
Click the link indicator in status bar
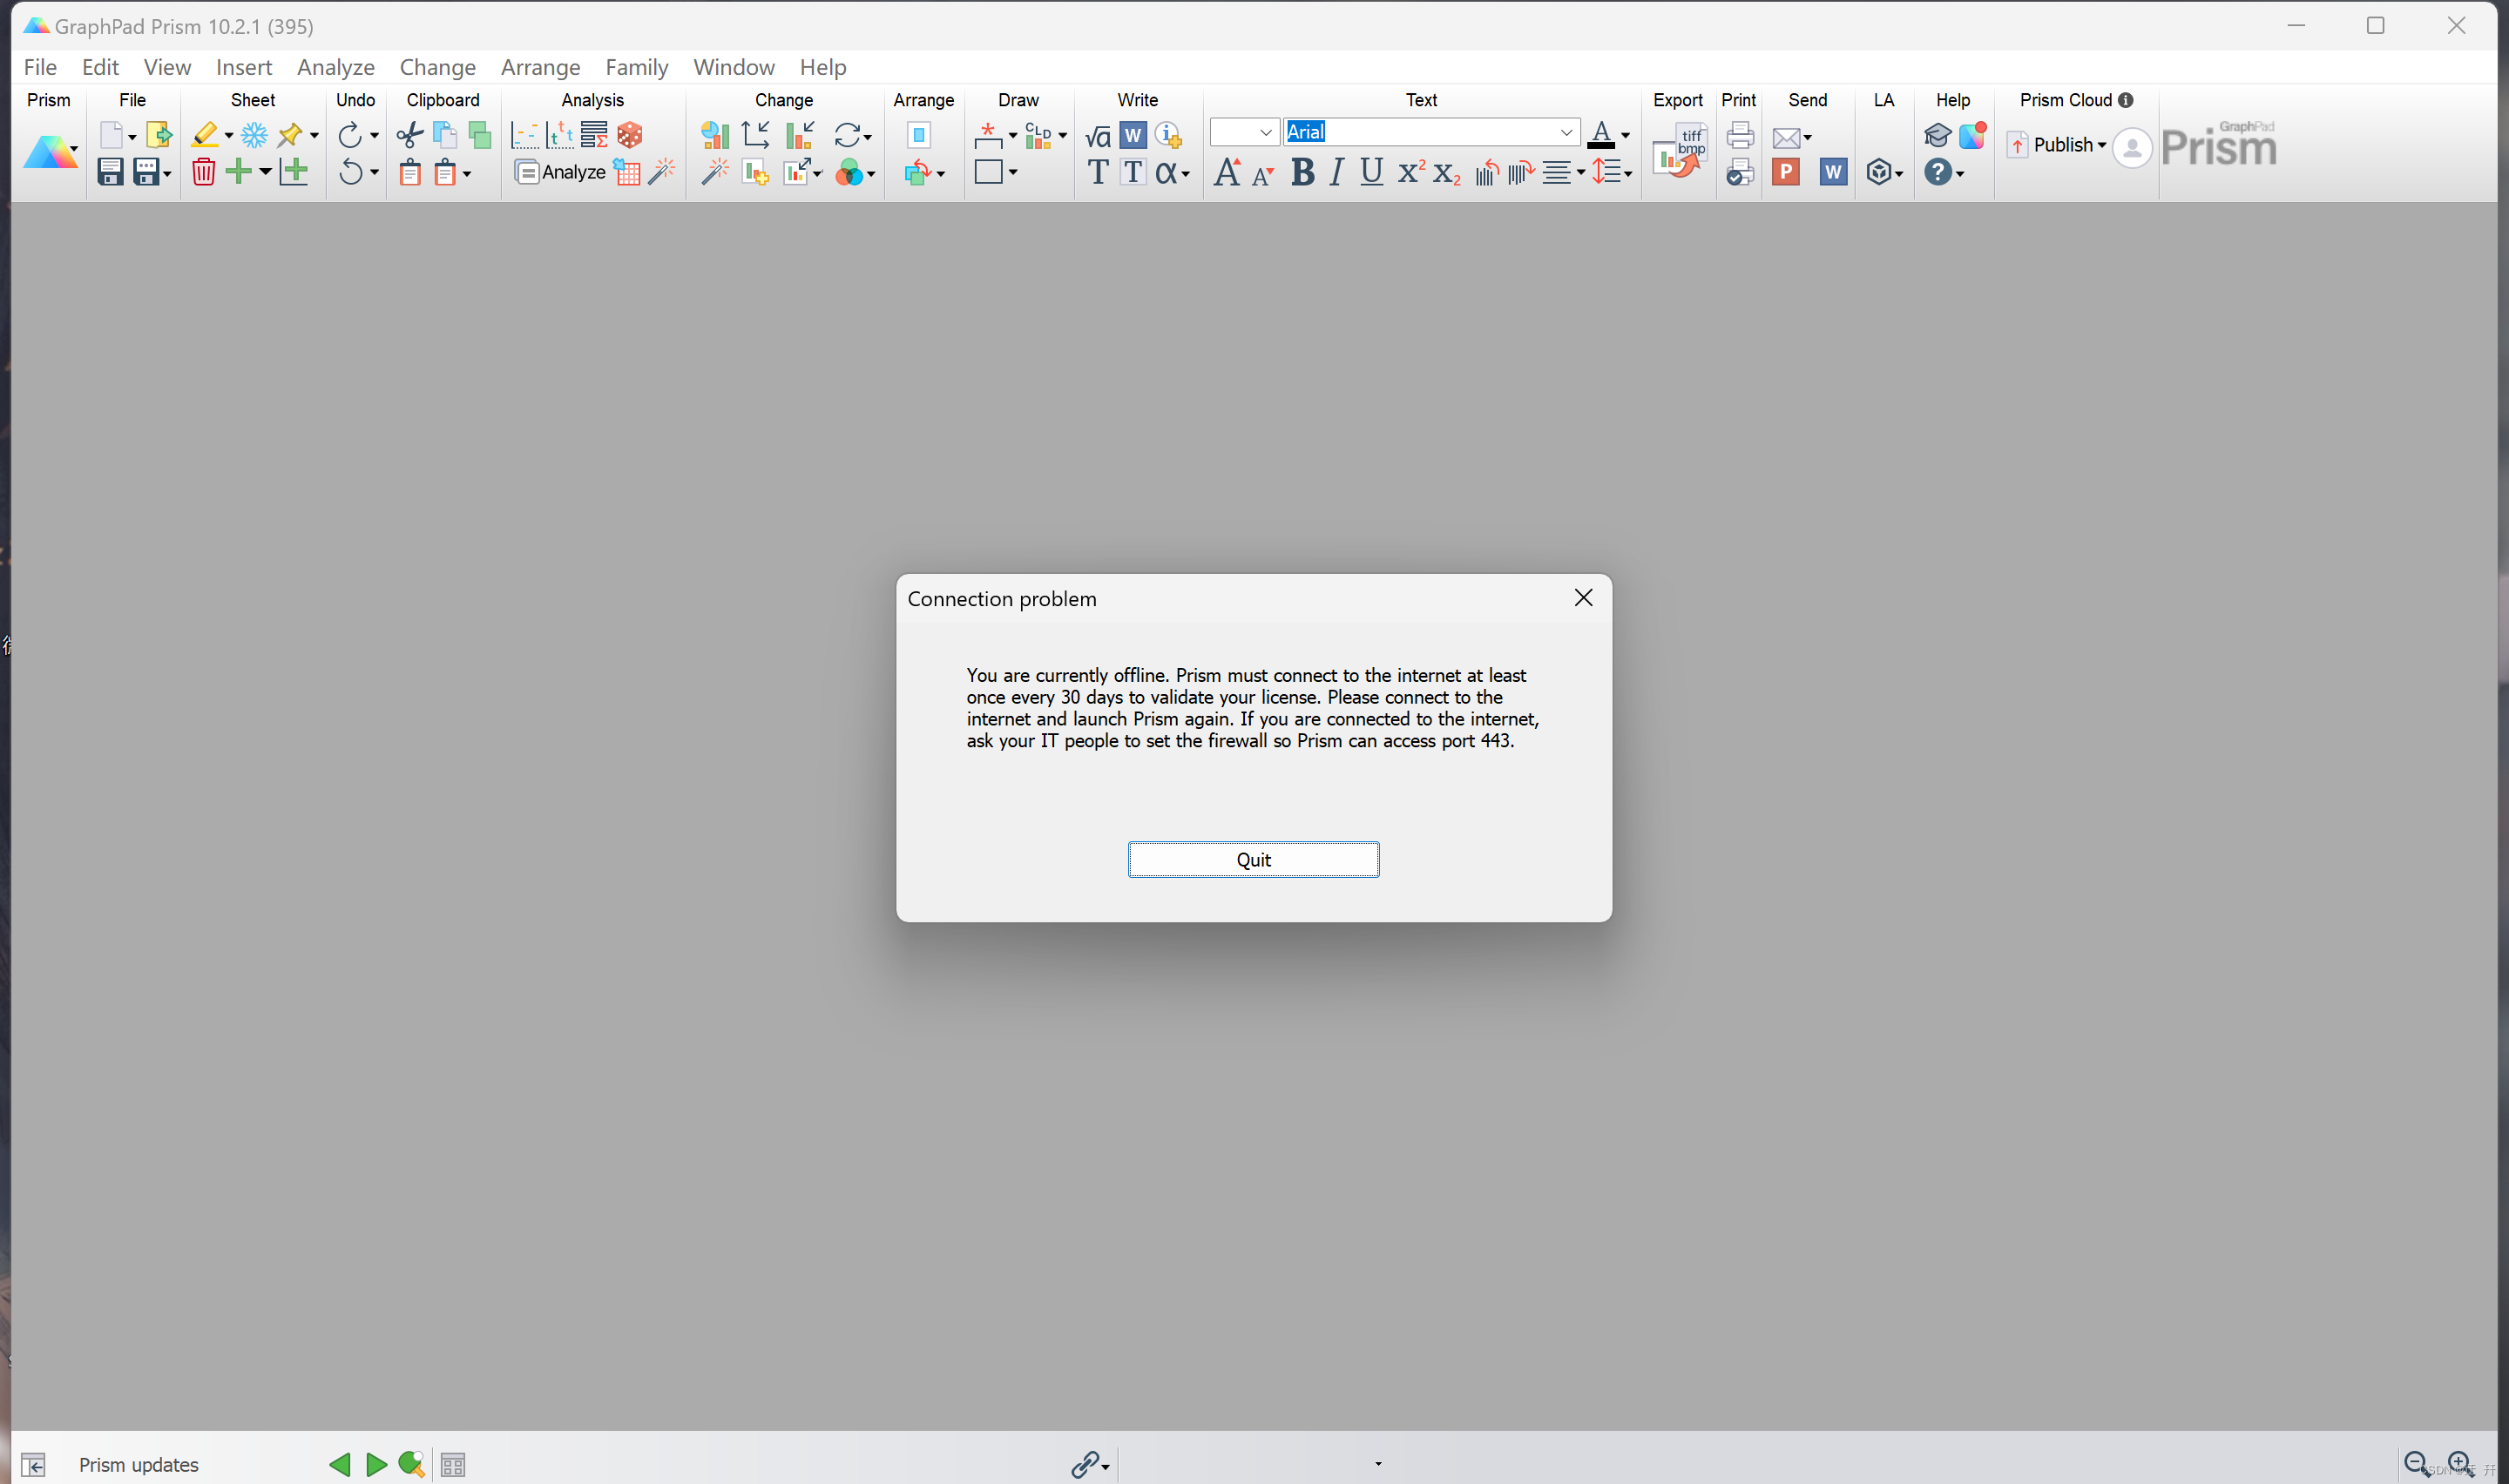point(1088,1463)
